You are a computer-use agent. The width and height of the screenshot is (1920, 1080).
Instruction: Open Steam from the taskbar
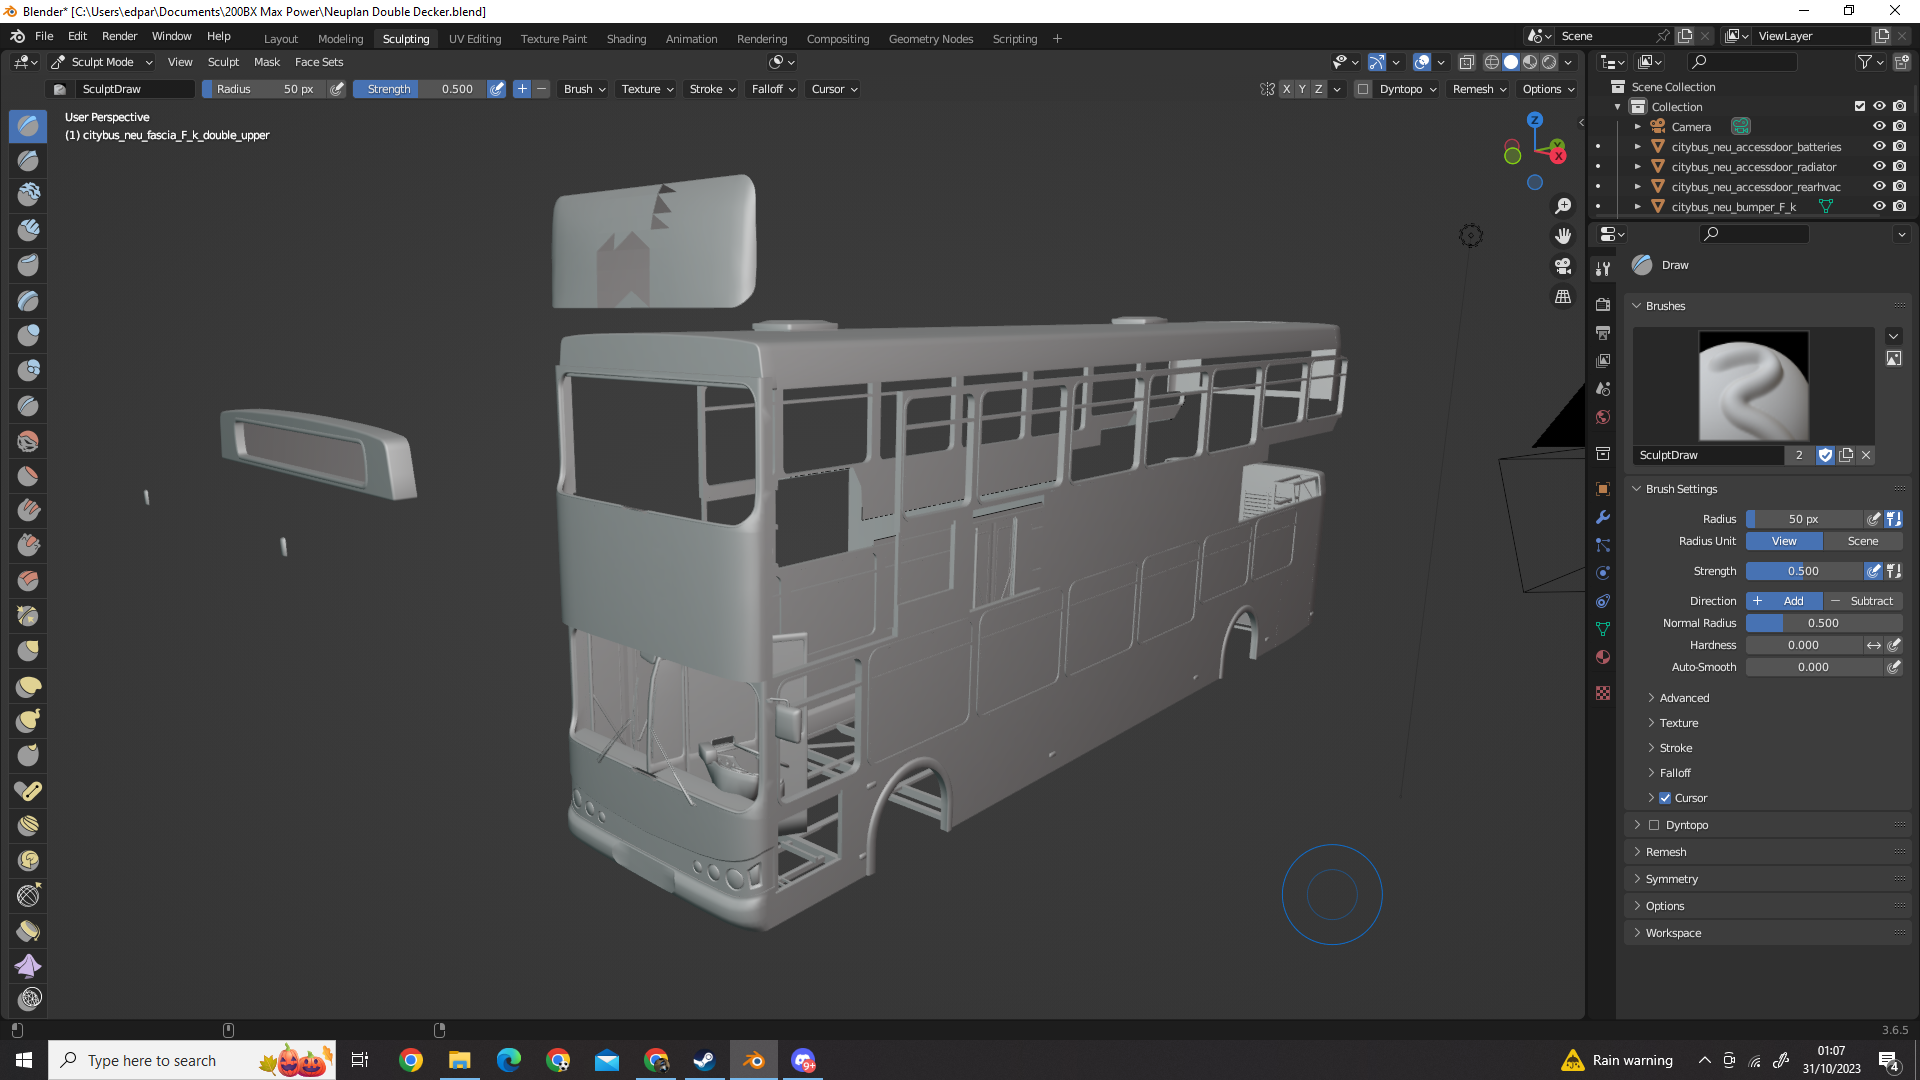coord(704,1060)
